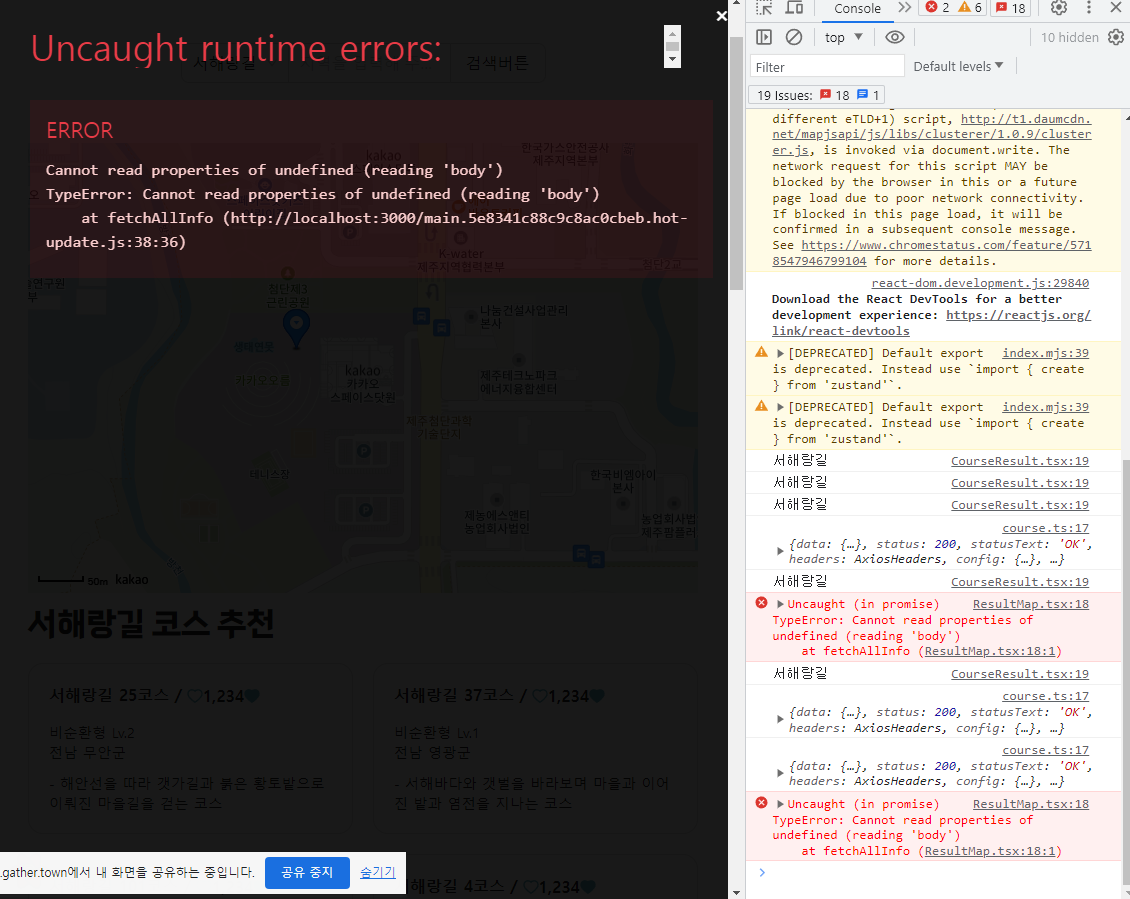The height and width of the screenshot is (899, 1130).
Task: Select the blue map marker pin
Action: click(296, 329)
